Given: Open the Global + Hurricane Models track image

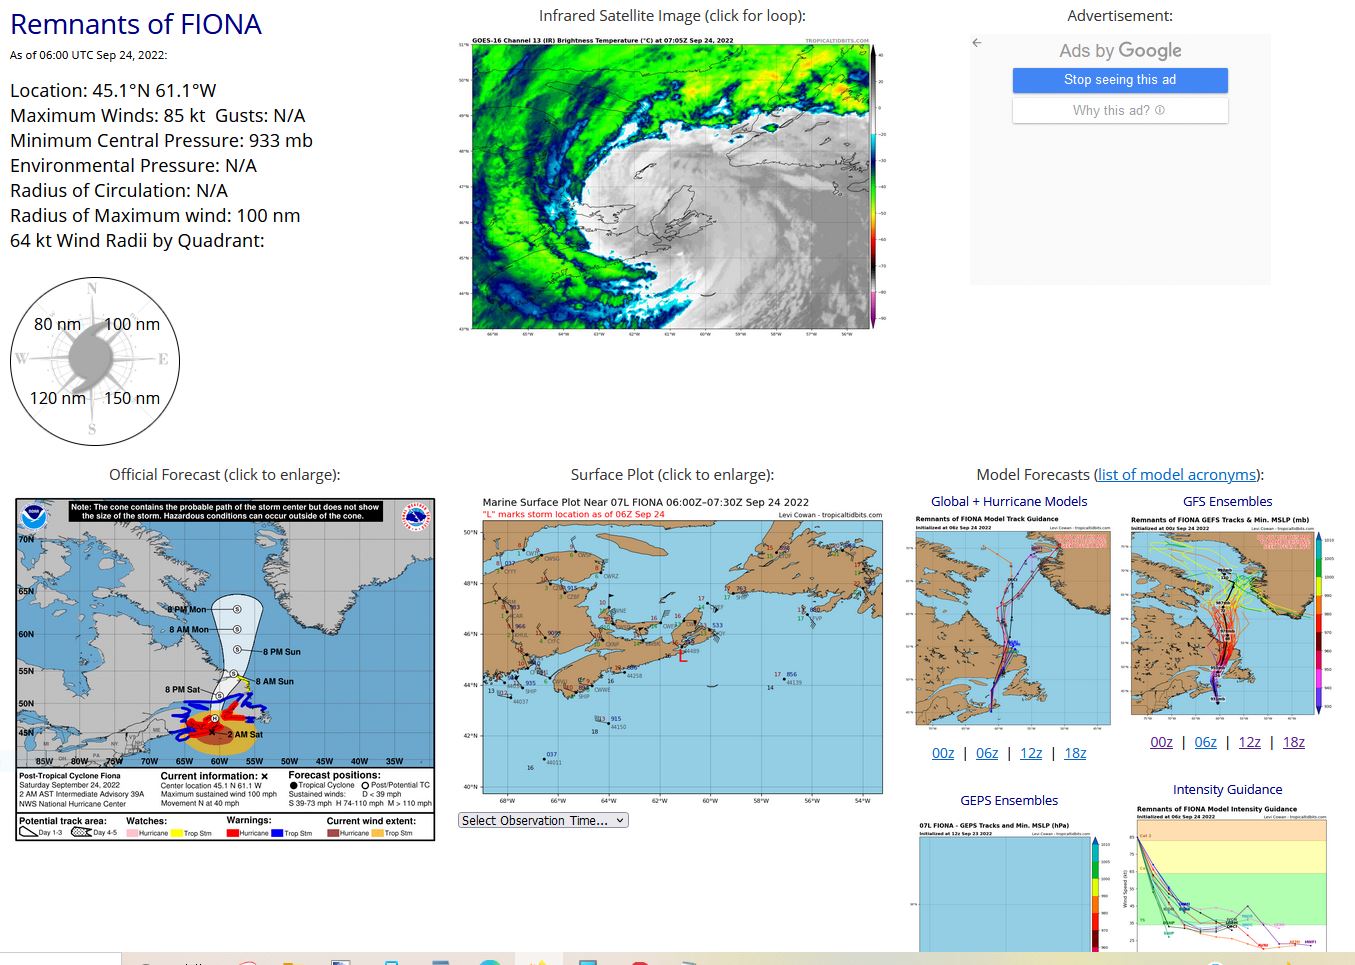Looking at the screenshot, I should pyautogui.click(x=1010, y=620).
